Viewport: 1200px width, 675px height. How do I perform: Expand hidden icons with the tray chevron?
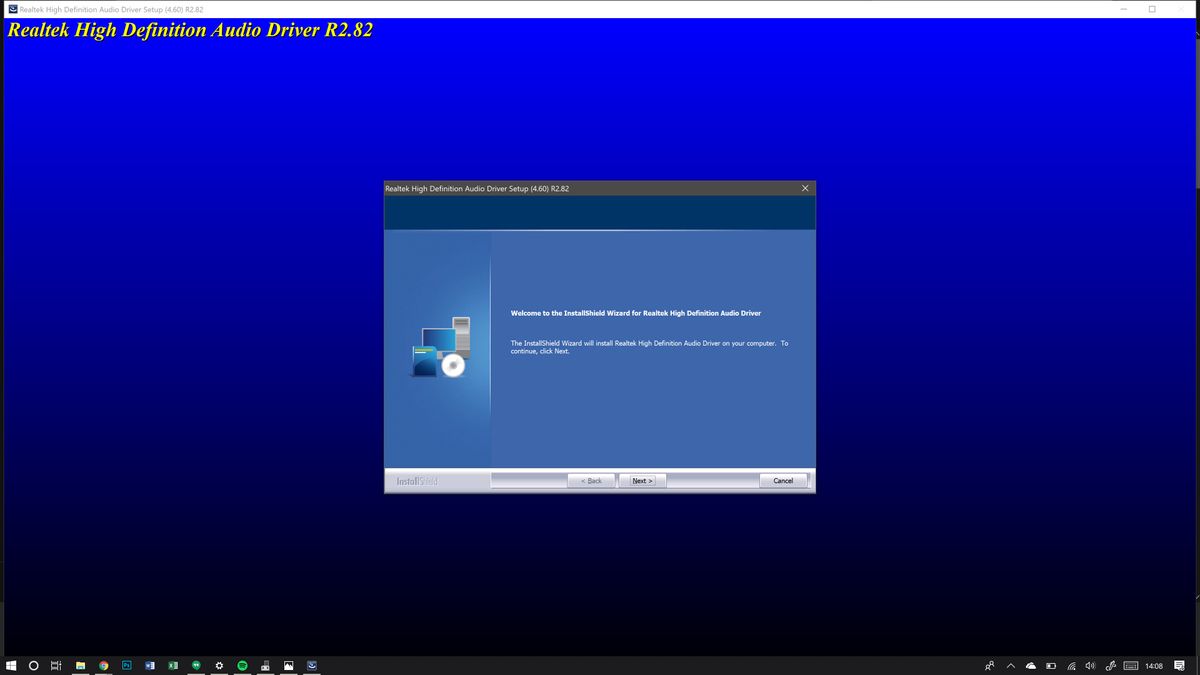(1011, 665)
